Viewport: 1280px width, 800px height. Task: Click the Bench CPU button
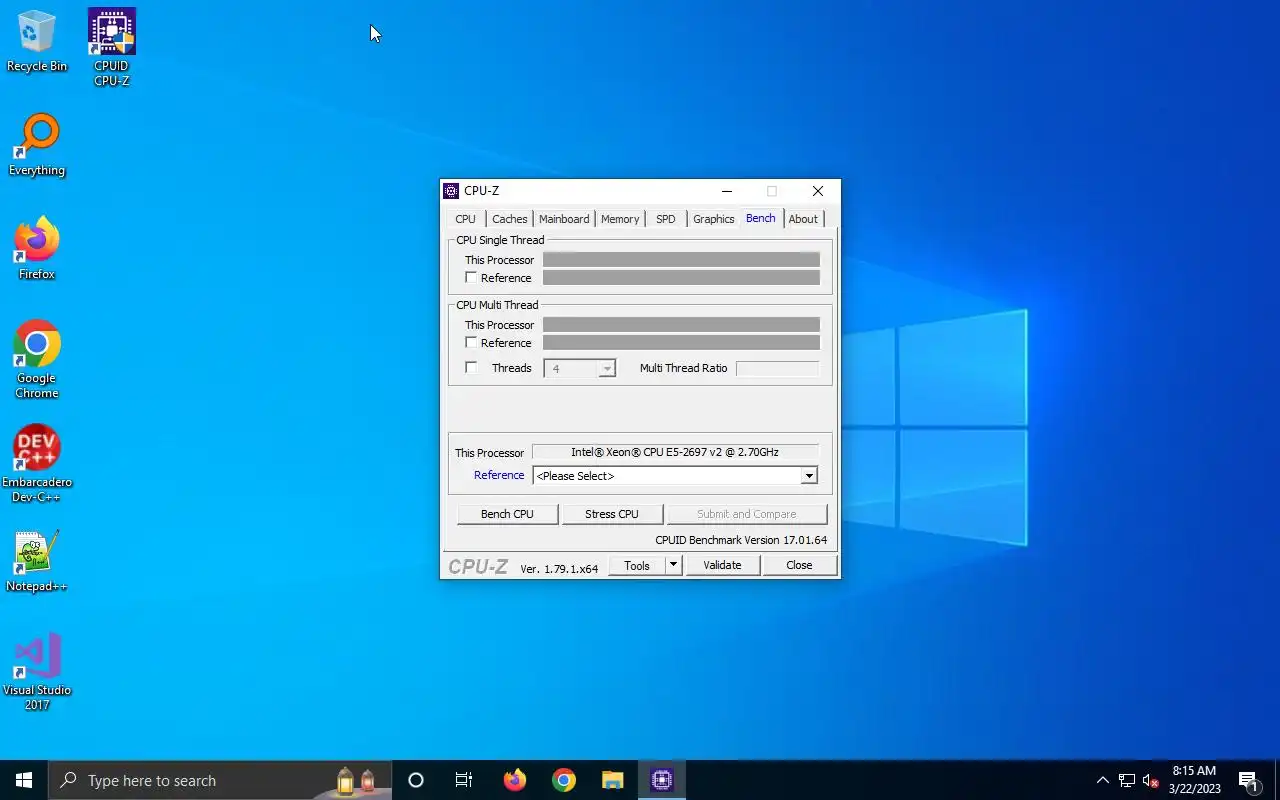click(507, 514)
